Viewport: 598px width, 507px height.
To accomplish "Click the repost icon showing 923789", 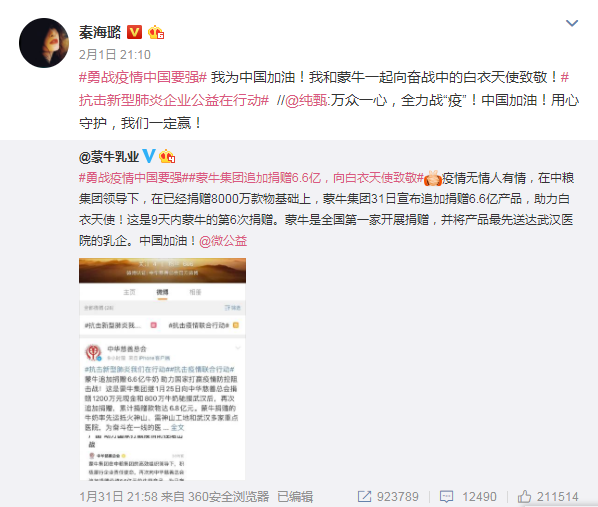I will point(364,496).
